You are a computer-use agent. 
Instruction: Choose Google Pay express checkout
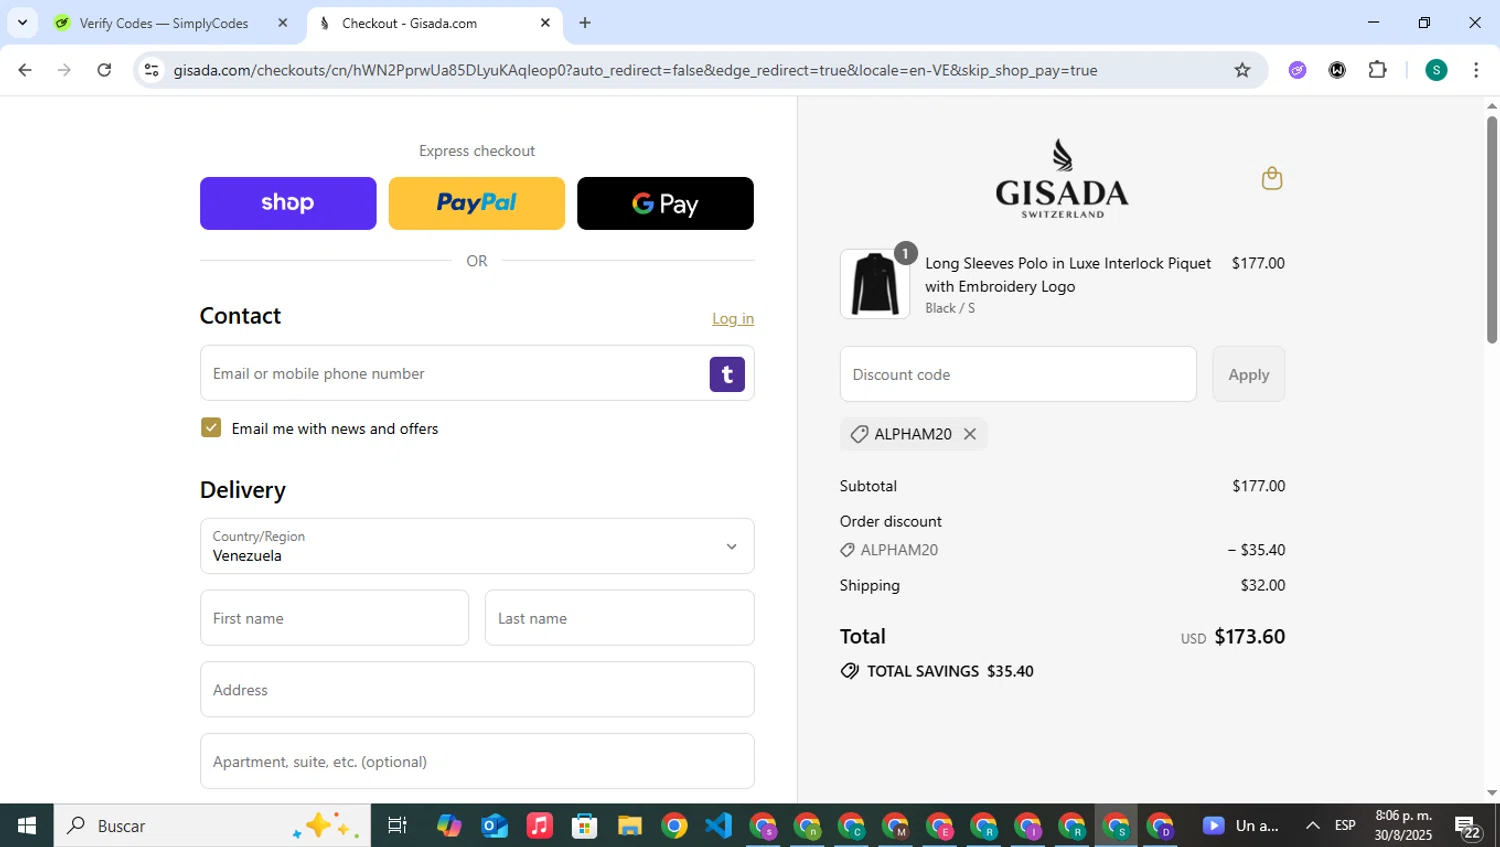(x=665, y=203)
